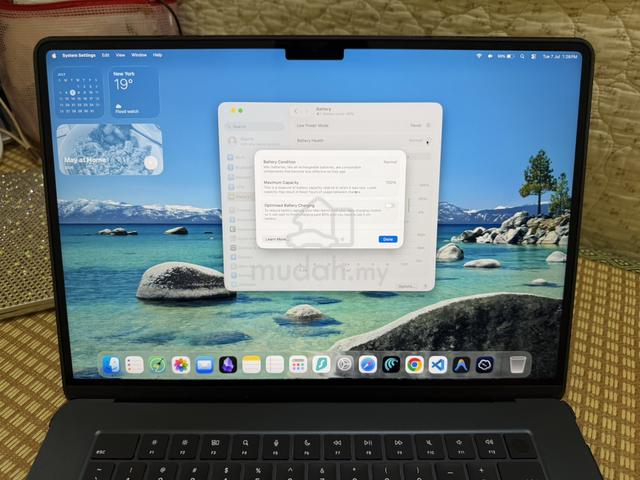Click the settings sidebar Search field
Image resolution: width=640 pixels, height=480 pixels.
point(255,127)
